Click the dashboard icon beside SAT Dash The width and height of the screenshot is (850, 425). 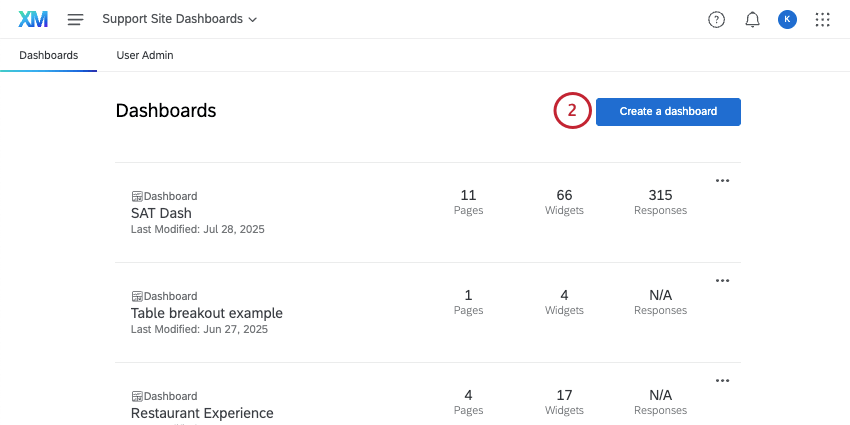[137, 196]
